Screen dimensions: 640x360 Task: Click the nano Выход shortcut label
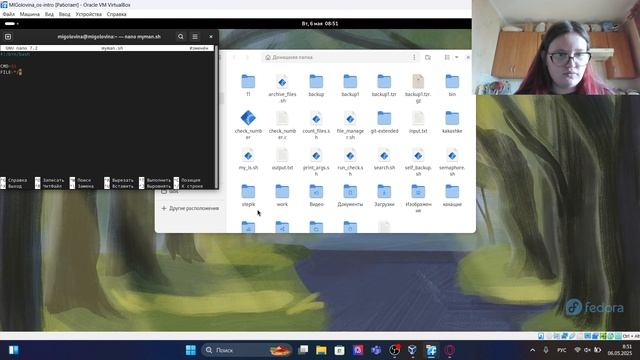pyautogui.click(x=15, y=186)
